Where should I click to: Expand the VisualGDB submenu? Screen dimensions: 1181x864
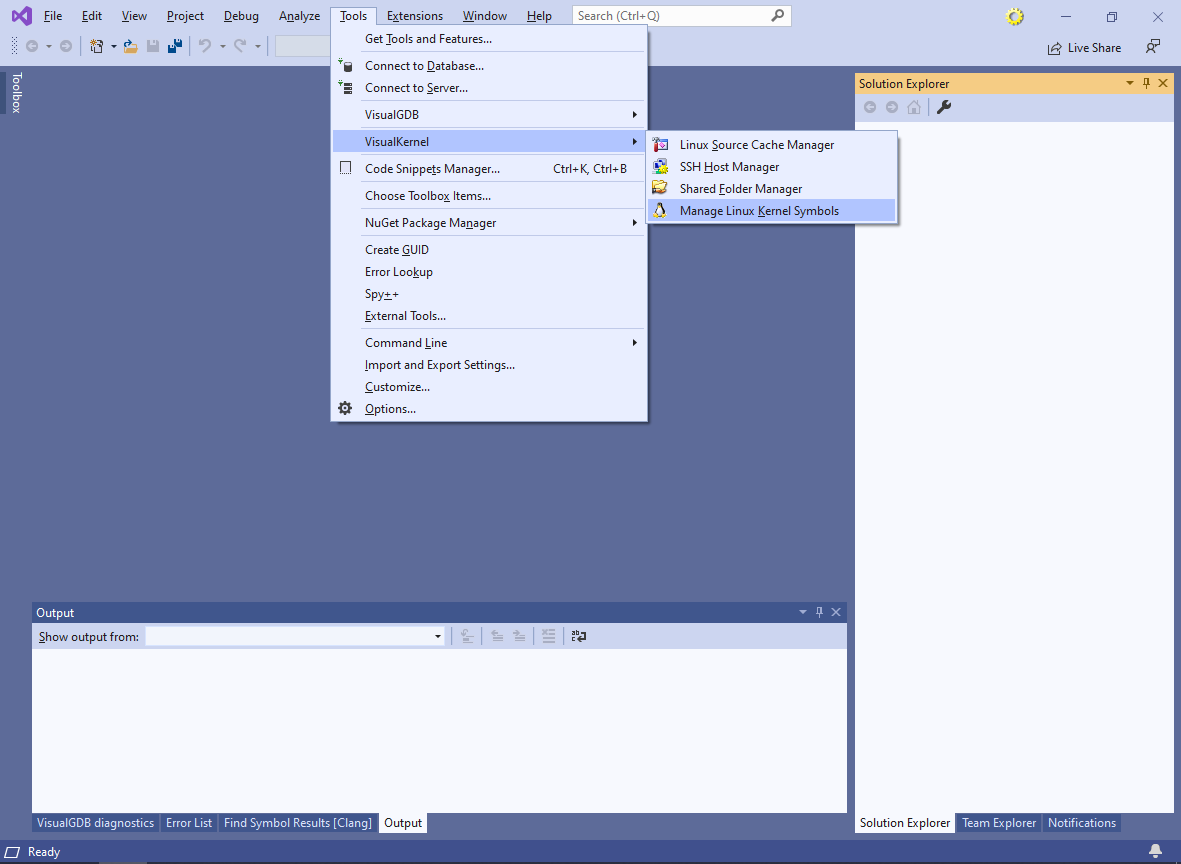[x=489, y=114]
